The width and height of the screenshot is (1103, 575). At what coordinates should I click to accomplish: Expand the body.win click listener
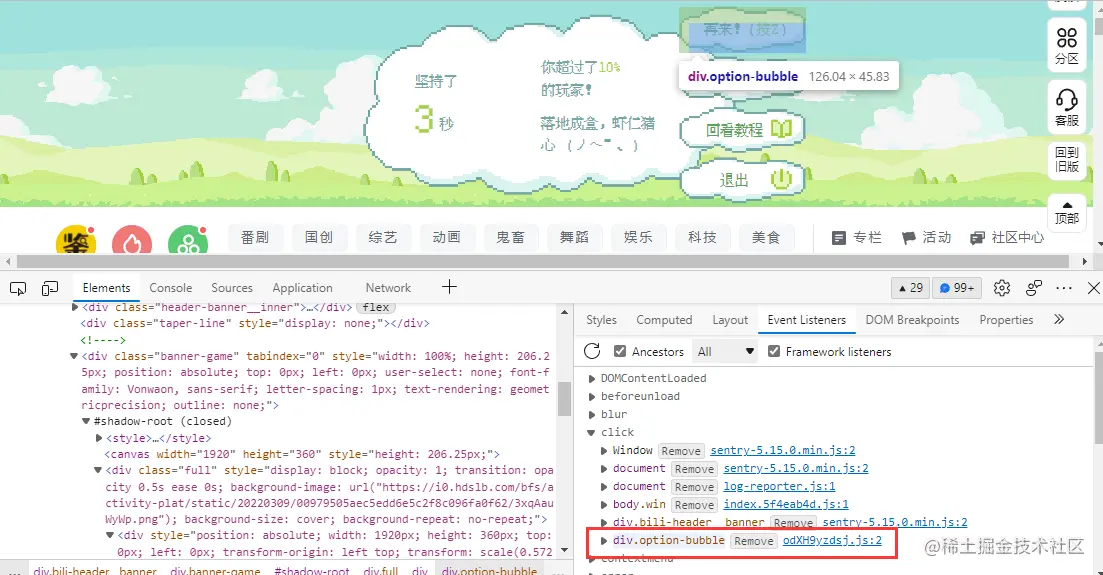pyautogui.click(x=604, y=505)
